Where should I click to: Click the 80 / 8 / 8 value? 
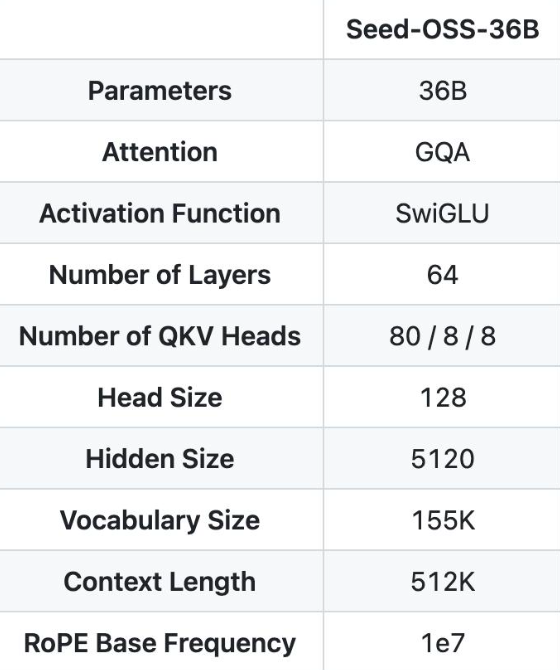click(x=443, y=336)
